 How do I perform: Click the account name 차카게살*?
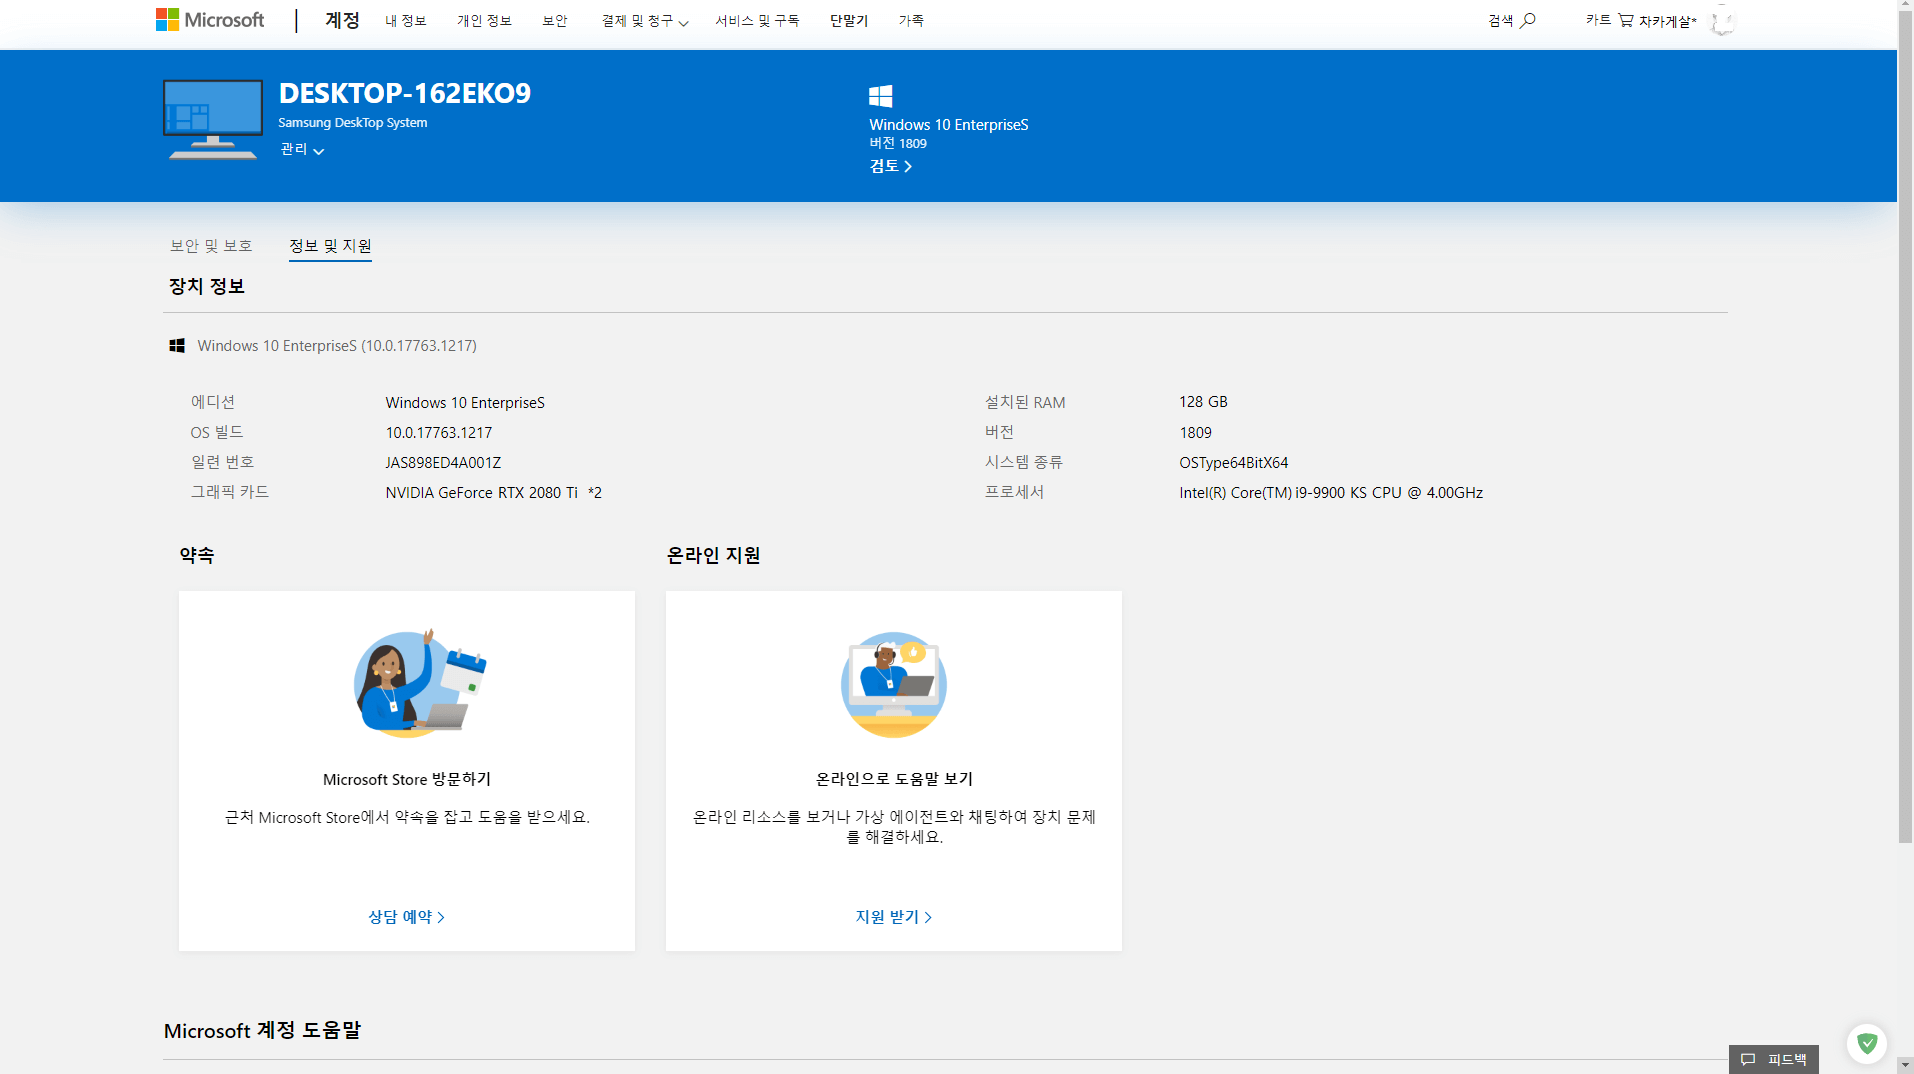tap(1667, 21)
